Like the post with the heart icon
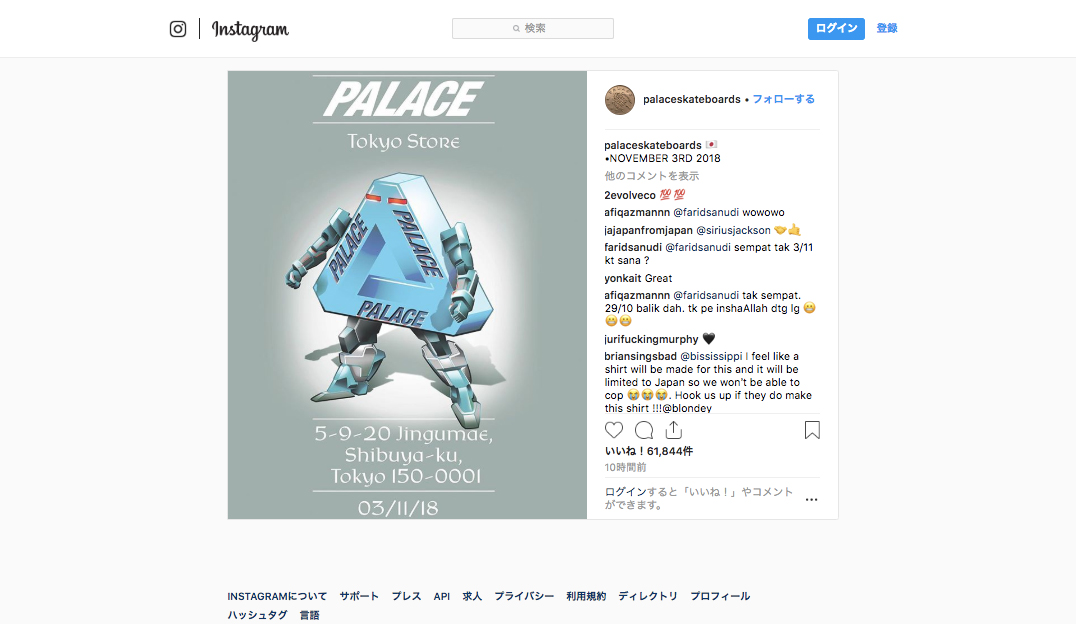1076x624 pixels. [x=613, y=430]
